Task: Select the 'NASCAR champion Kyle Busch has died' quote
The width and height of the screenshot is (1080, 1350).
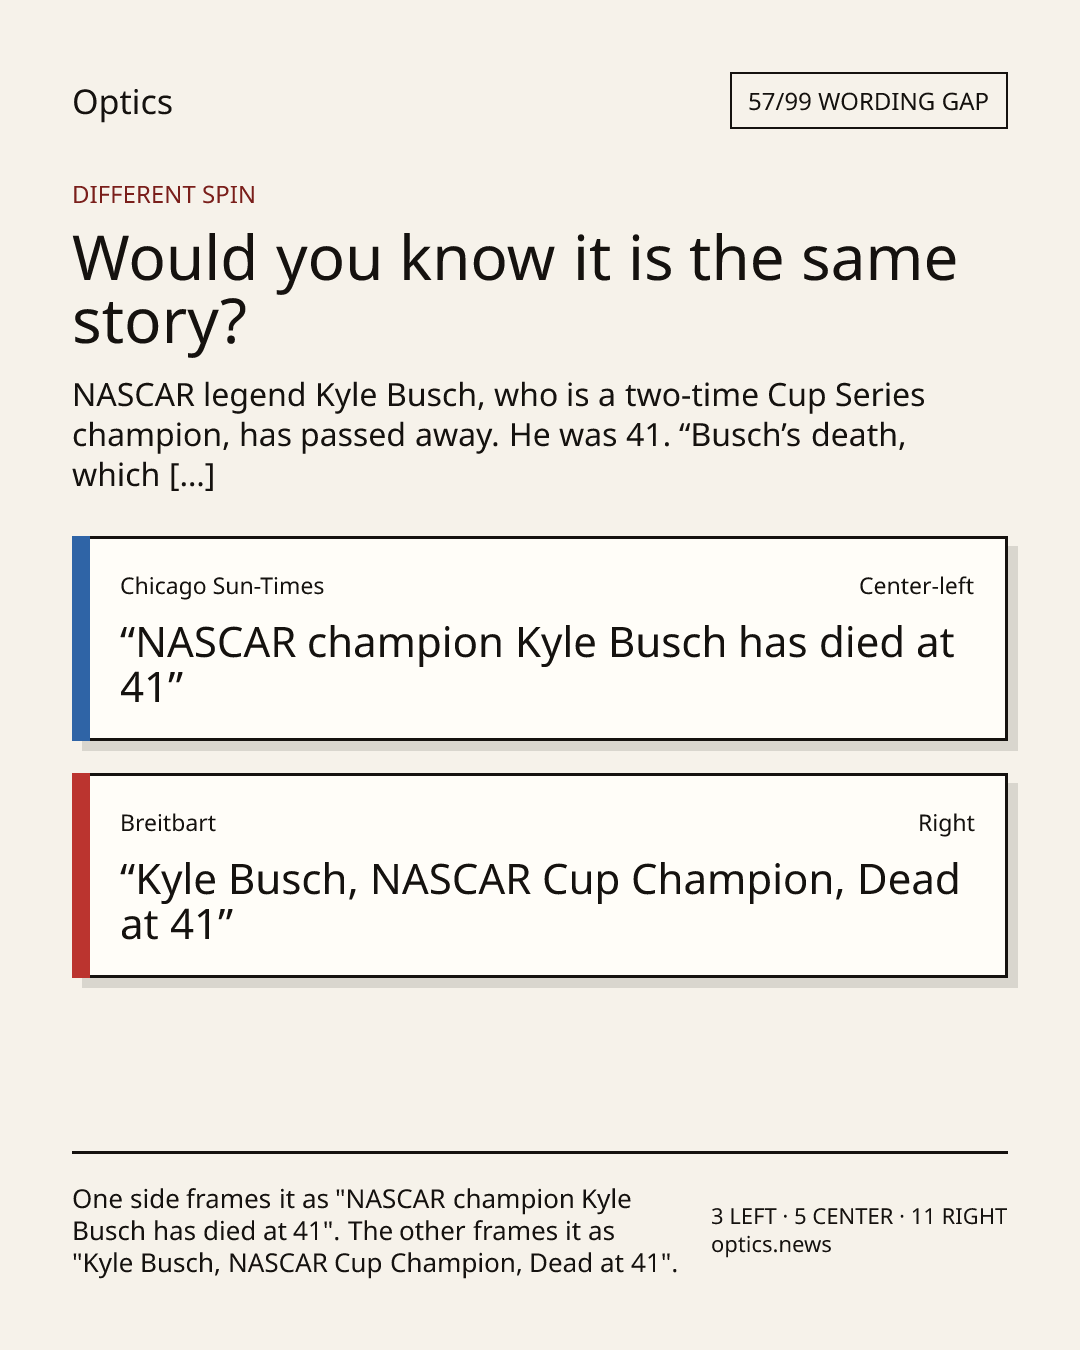Action: coord(537,665)
